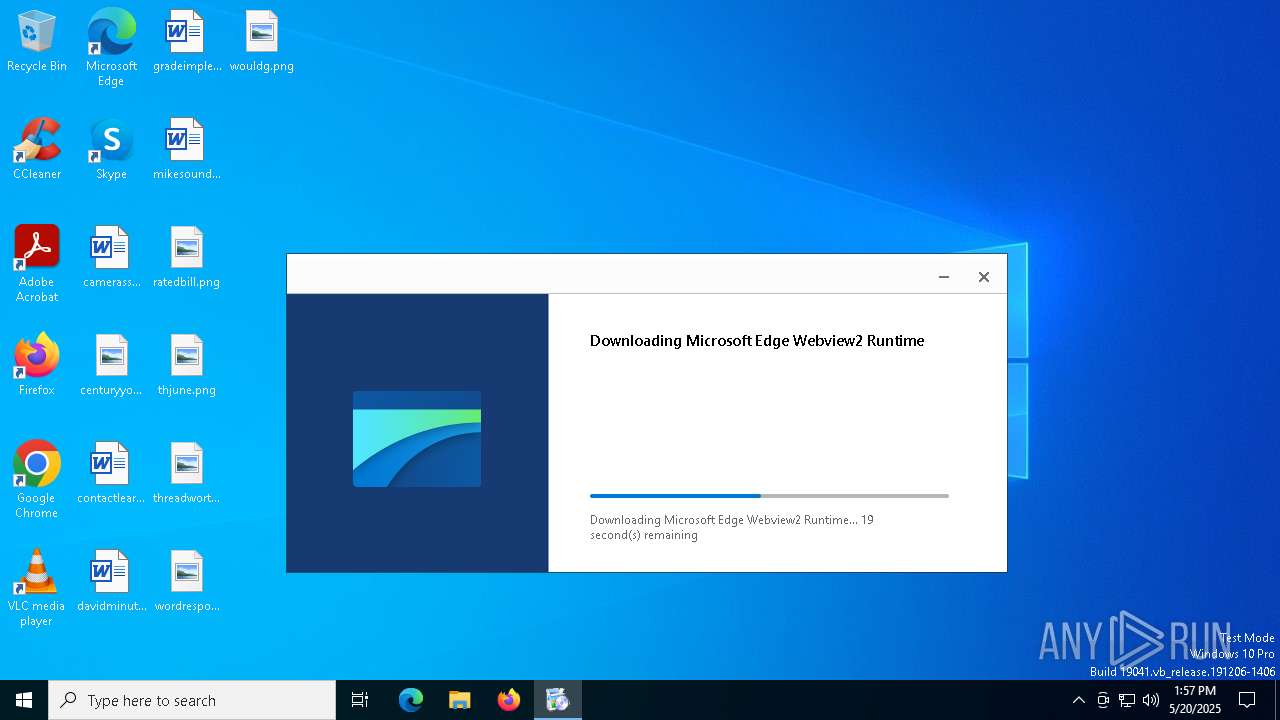Image resolution: width=1280 pixels, height=720 pixels.
Task: Select the thjune.png image file
Action: click(187, 365)
